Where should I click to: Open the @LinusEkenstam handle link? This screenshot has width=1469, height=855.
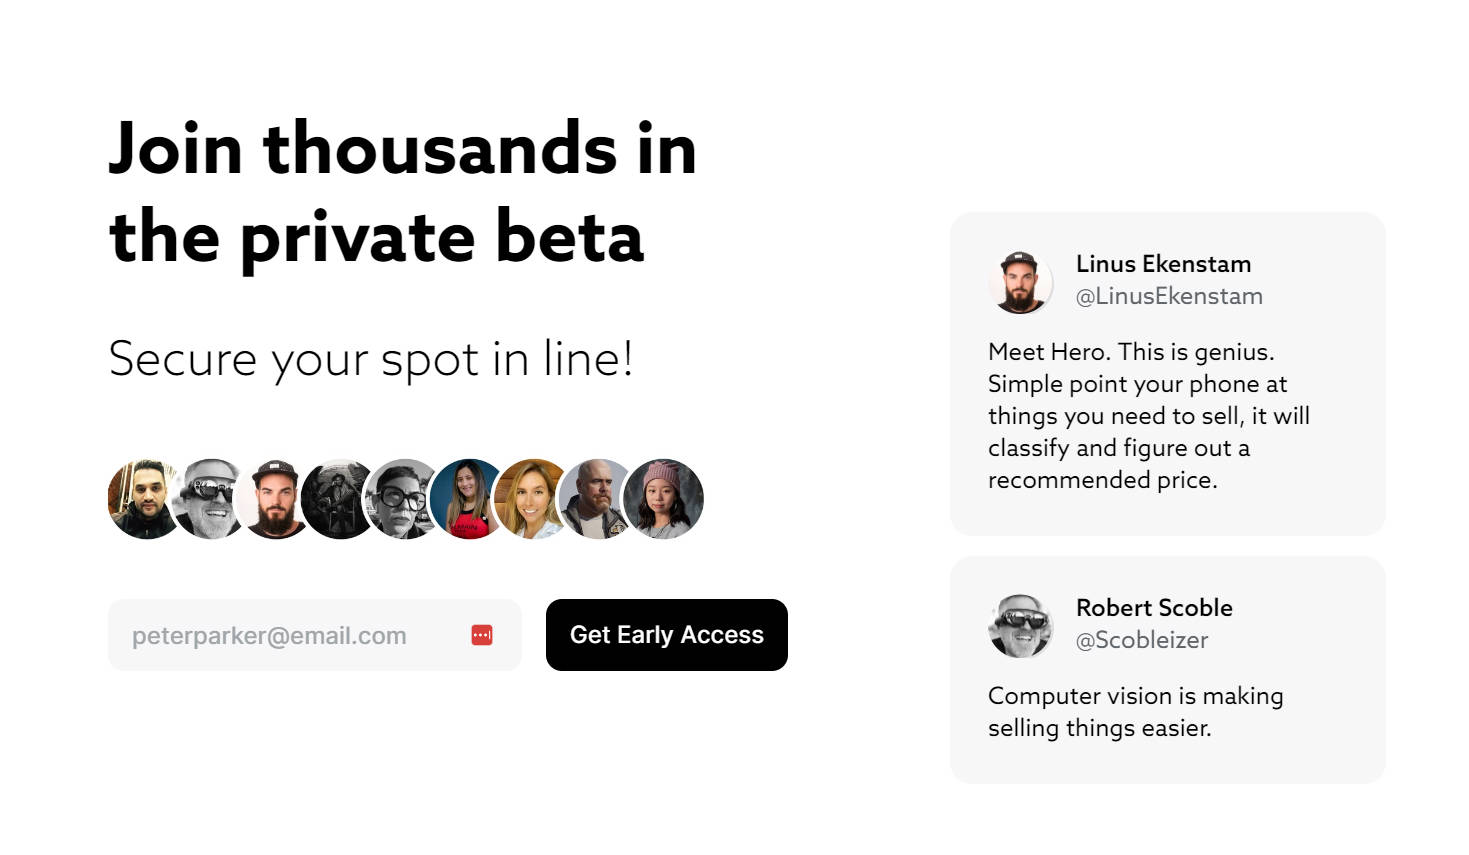tap(1169, 296)
